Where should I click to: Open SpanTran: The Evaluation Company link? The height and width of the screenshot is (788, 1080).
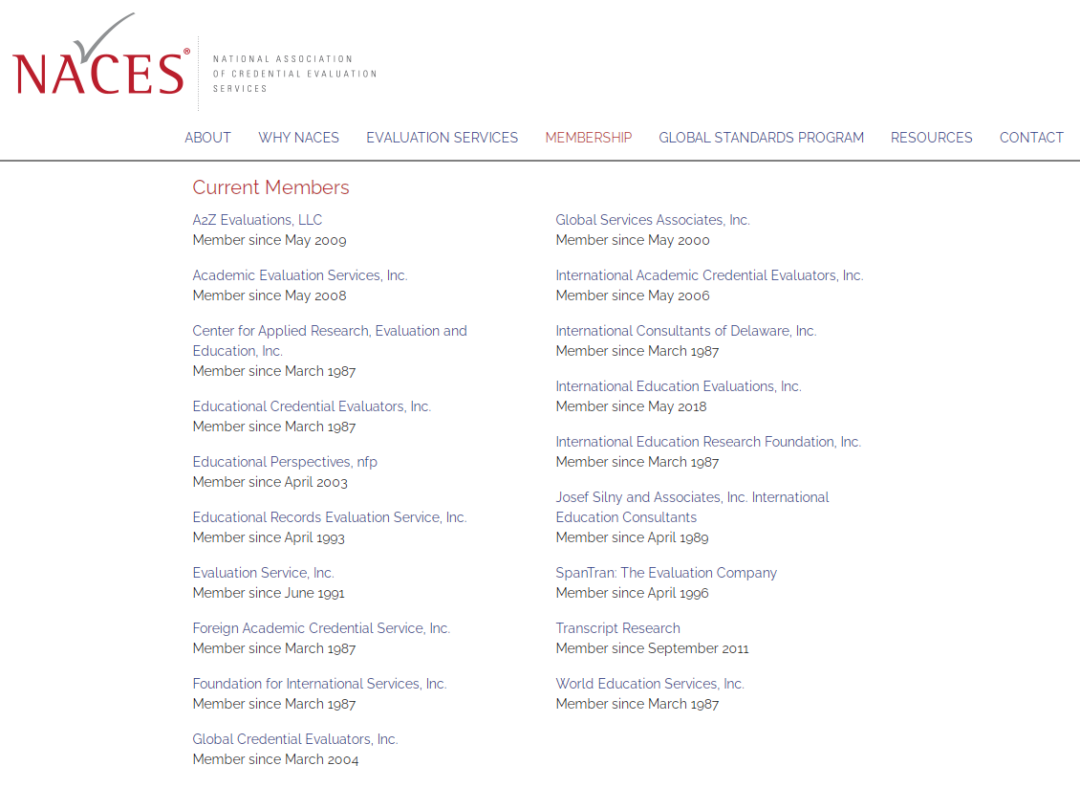click(666, 573)
